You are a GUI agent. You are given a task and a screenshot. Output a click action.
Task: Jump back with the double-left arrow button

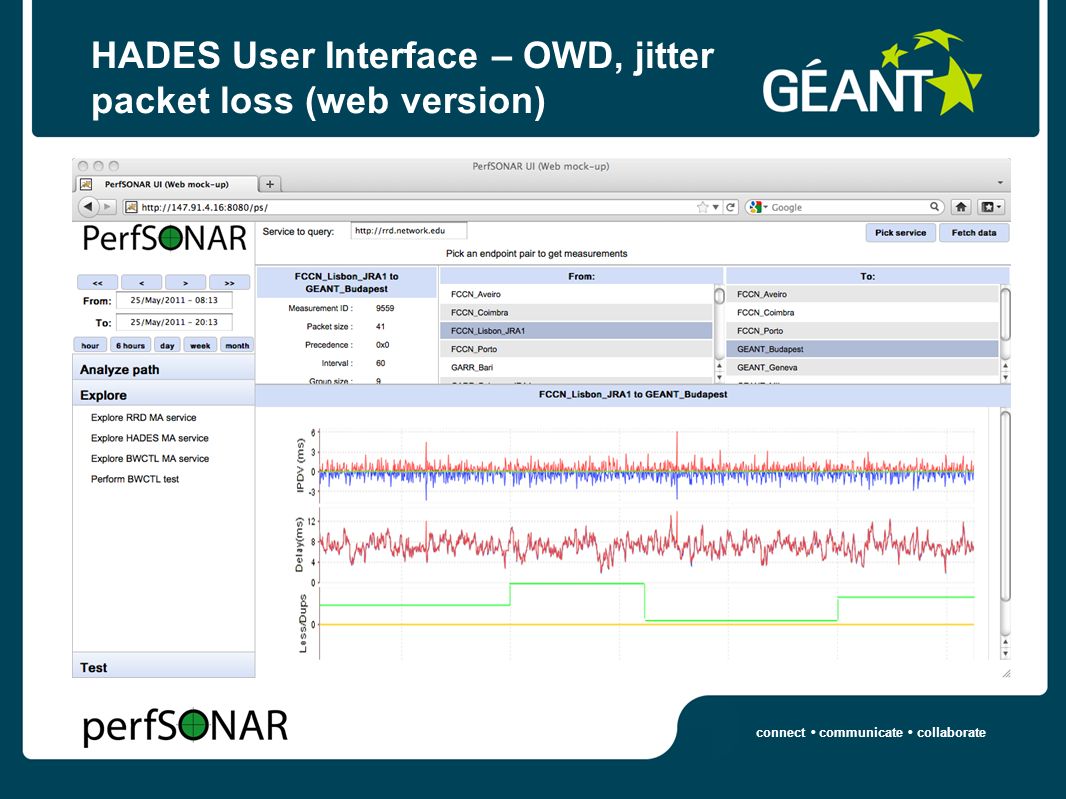(97, 282)
